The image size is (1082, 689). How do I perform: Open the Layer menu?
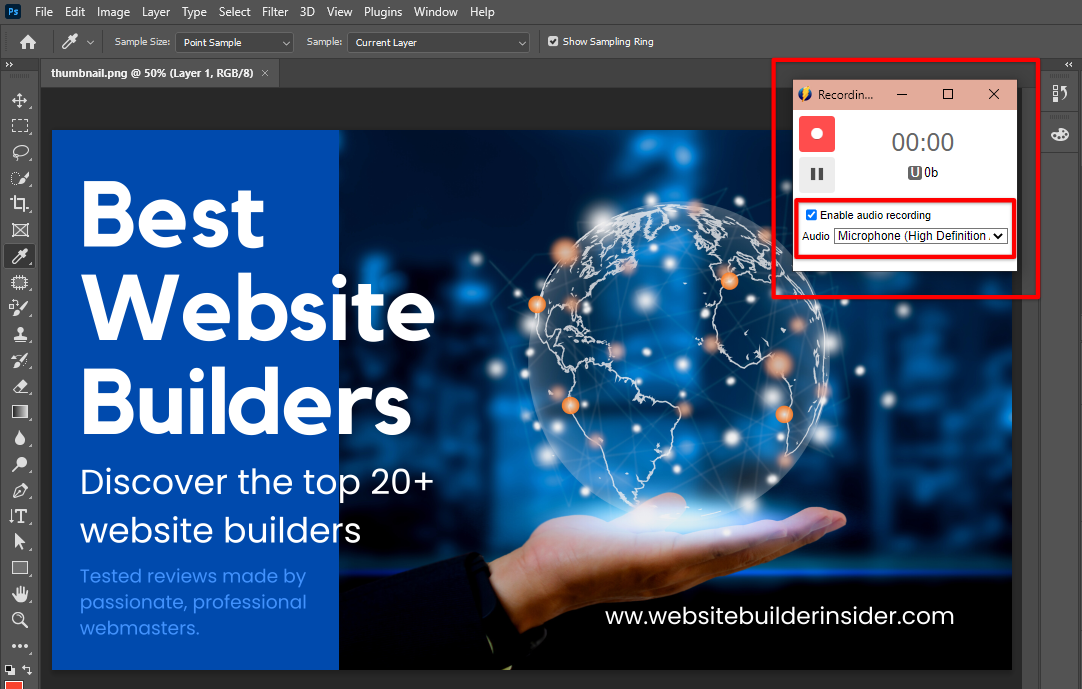point(156,12)
